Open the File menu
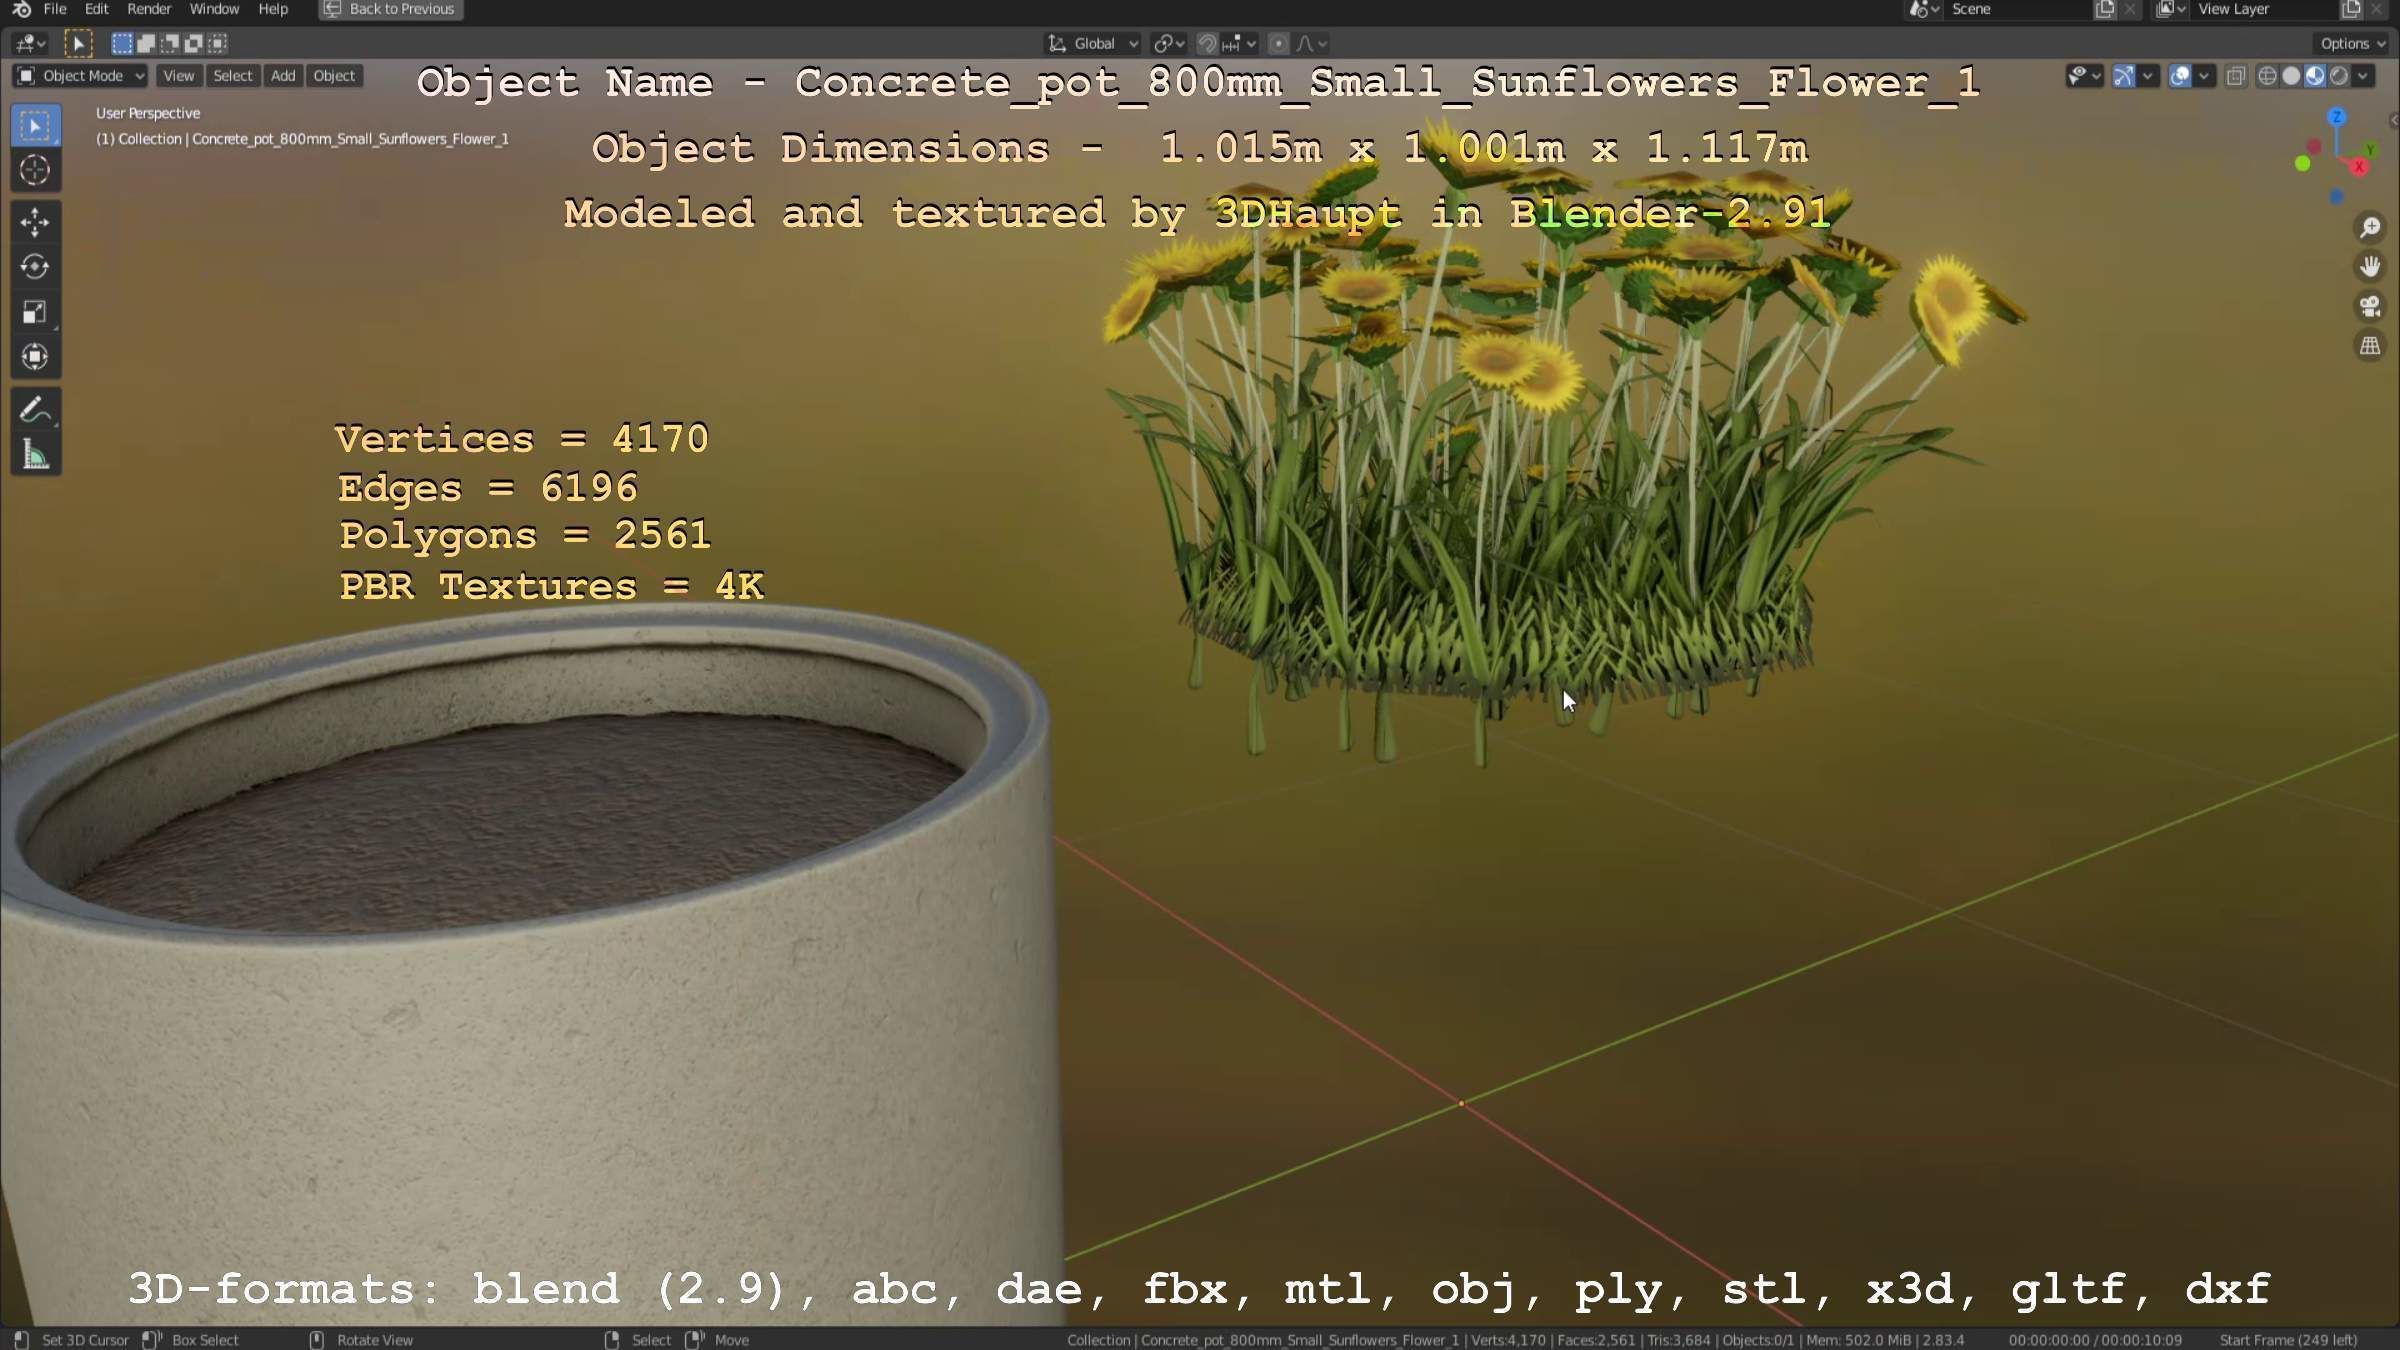2400x1350 pixels. [x=55, y=9]
